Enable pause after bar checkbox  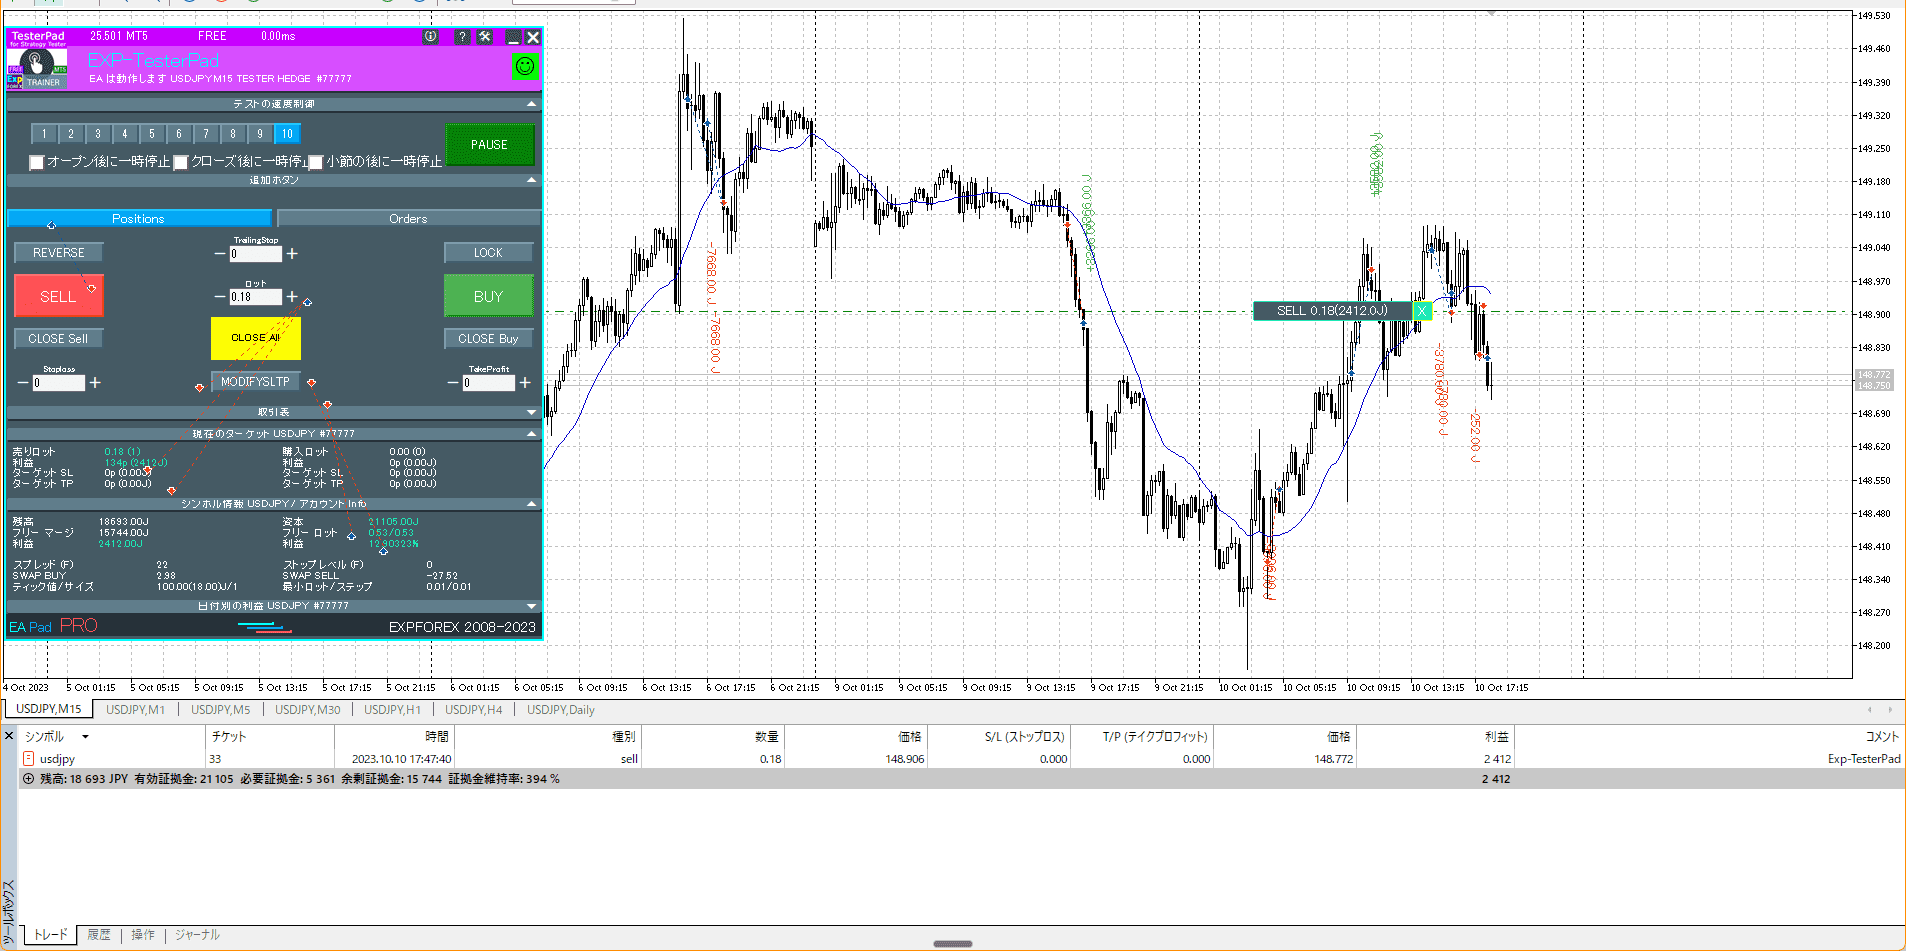(316, 162)
